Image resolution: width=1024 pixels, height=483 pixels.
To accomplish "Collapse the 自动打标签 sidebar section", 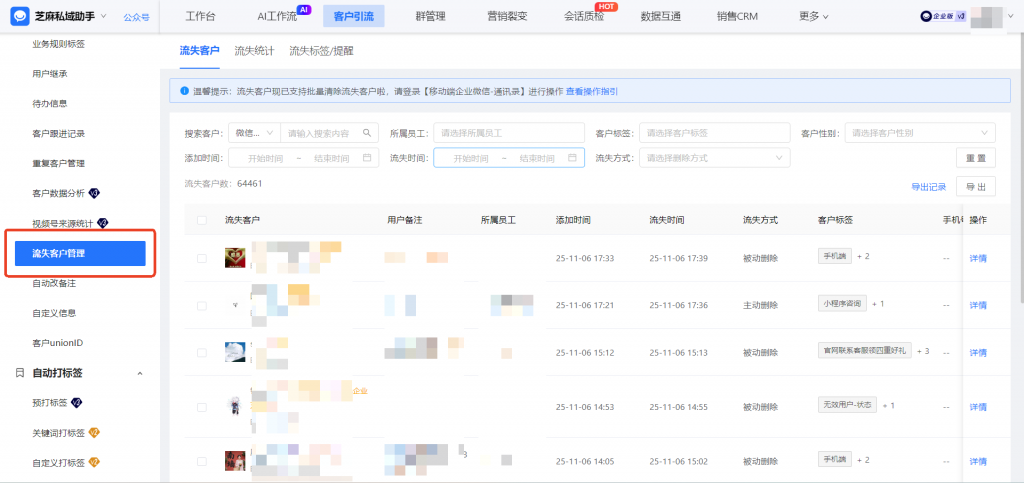I will 140,373.
